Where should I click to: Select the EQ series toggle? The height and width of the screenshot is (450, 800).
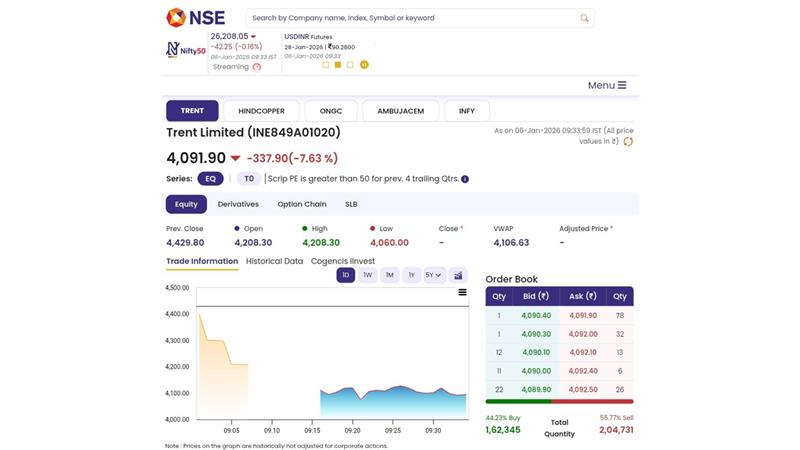pyautogui.click(x=210, y=179)
